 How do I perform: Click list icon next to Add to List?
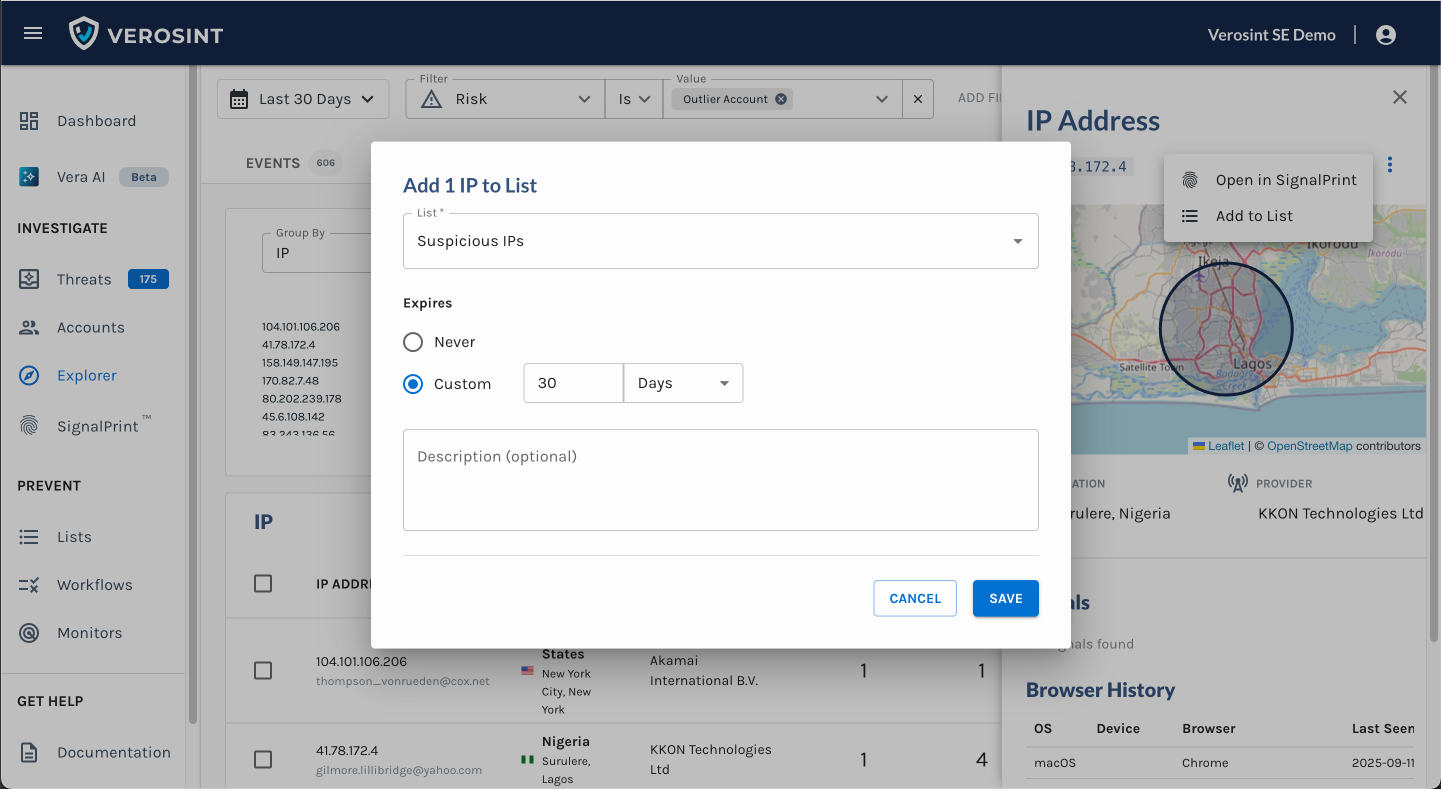[x=1190, y=216]
